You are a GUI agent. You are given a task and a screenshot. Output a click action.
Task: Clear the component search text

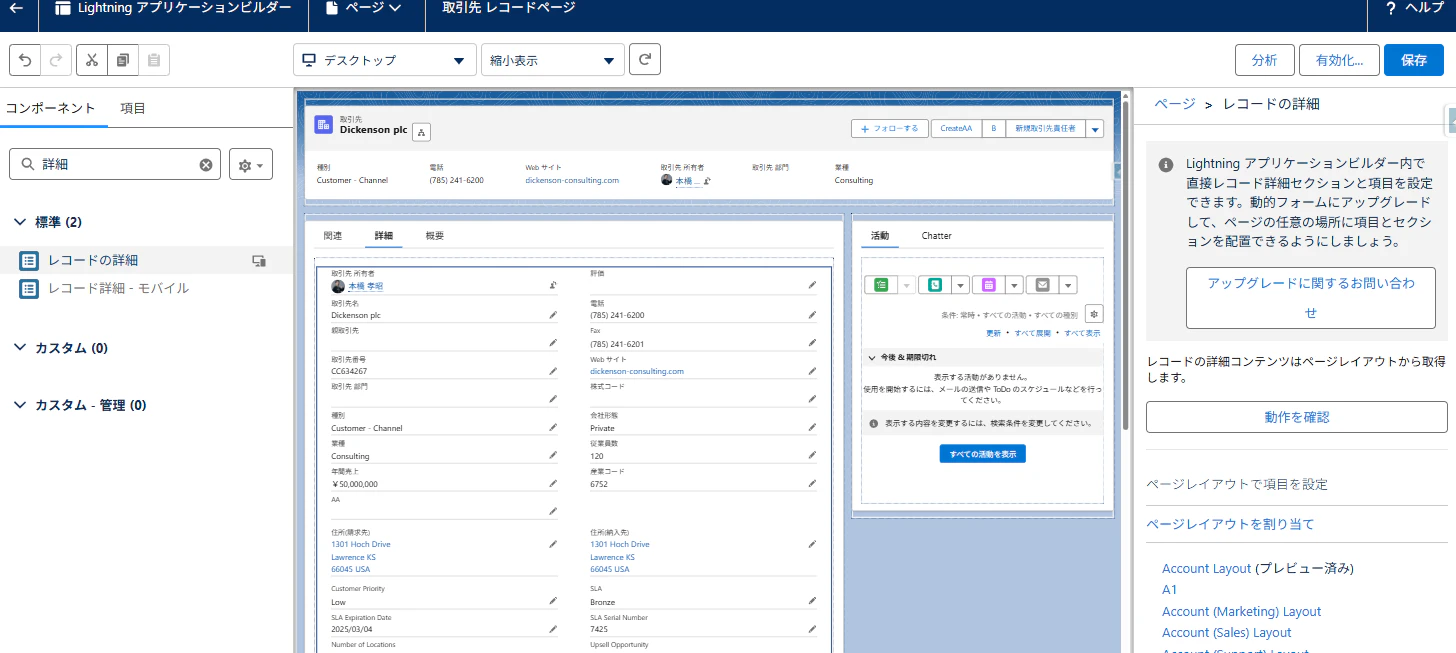pyautogui.click(x=205, y=165)
